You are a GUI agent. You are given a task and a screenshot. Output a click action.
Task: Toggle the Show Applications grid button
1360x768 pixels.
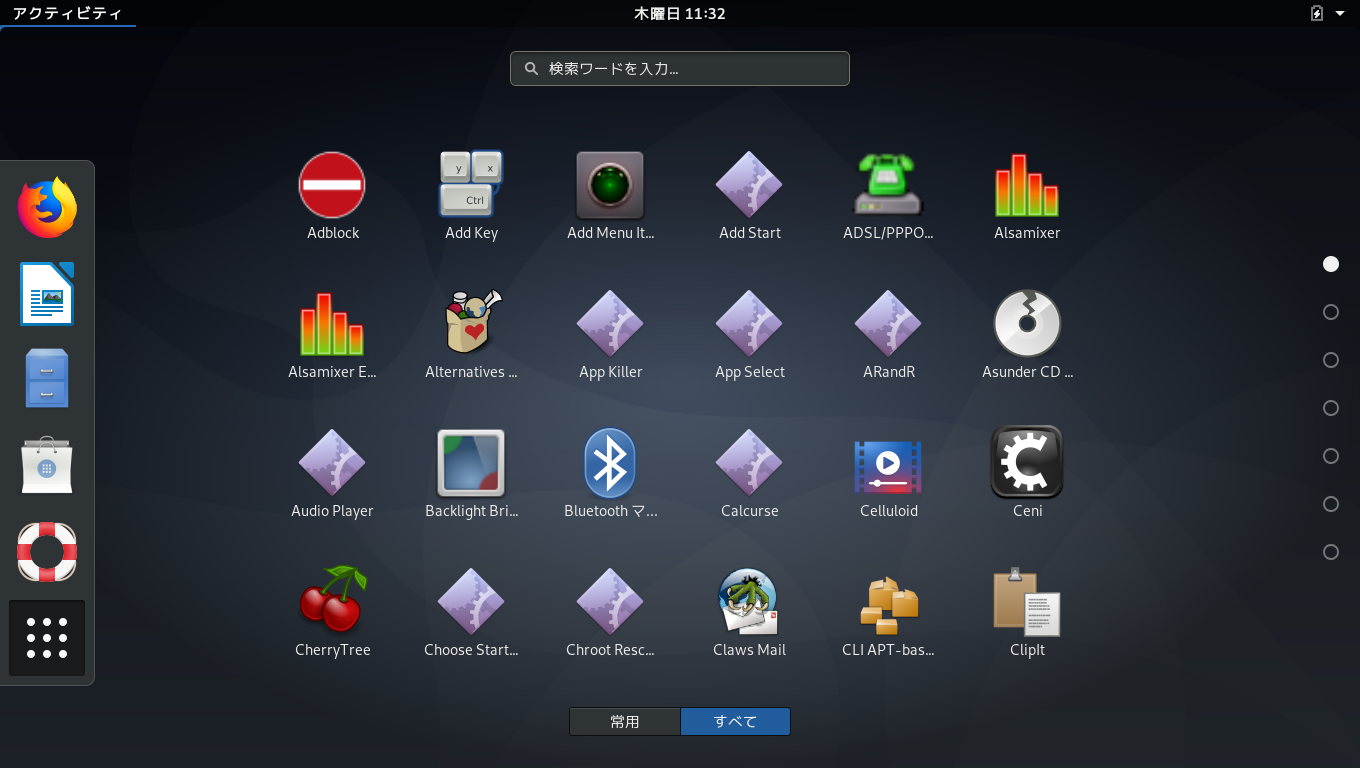[x=47, y=638]
